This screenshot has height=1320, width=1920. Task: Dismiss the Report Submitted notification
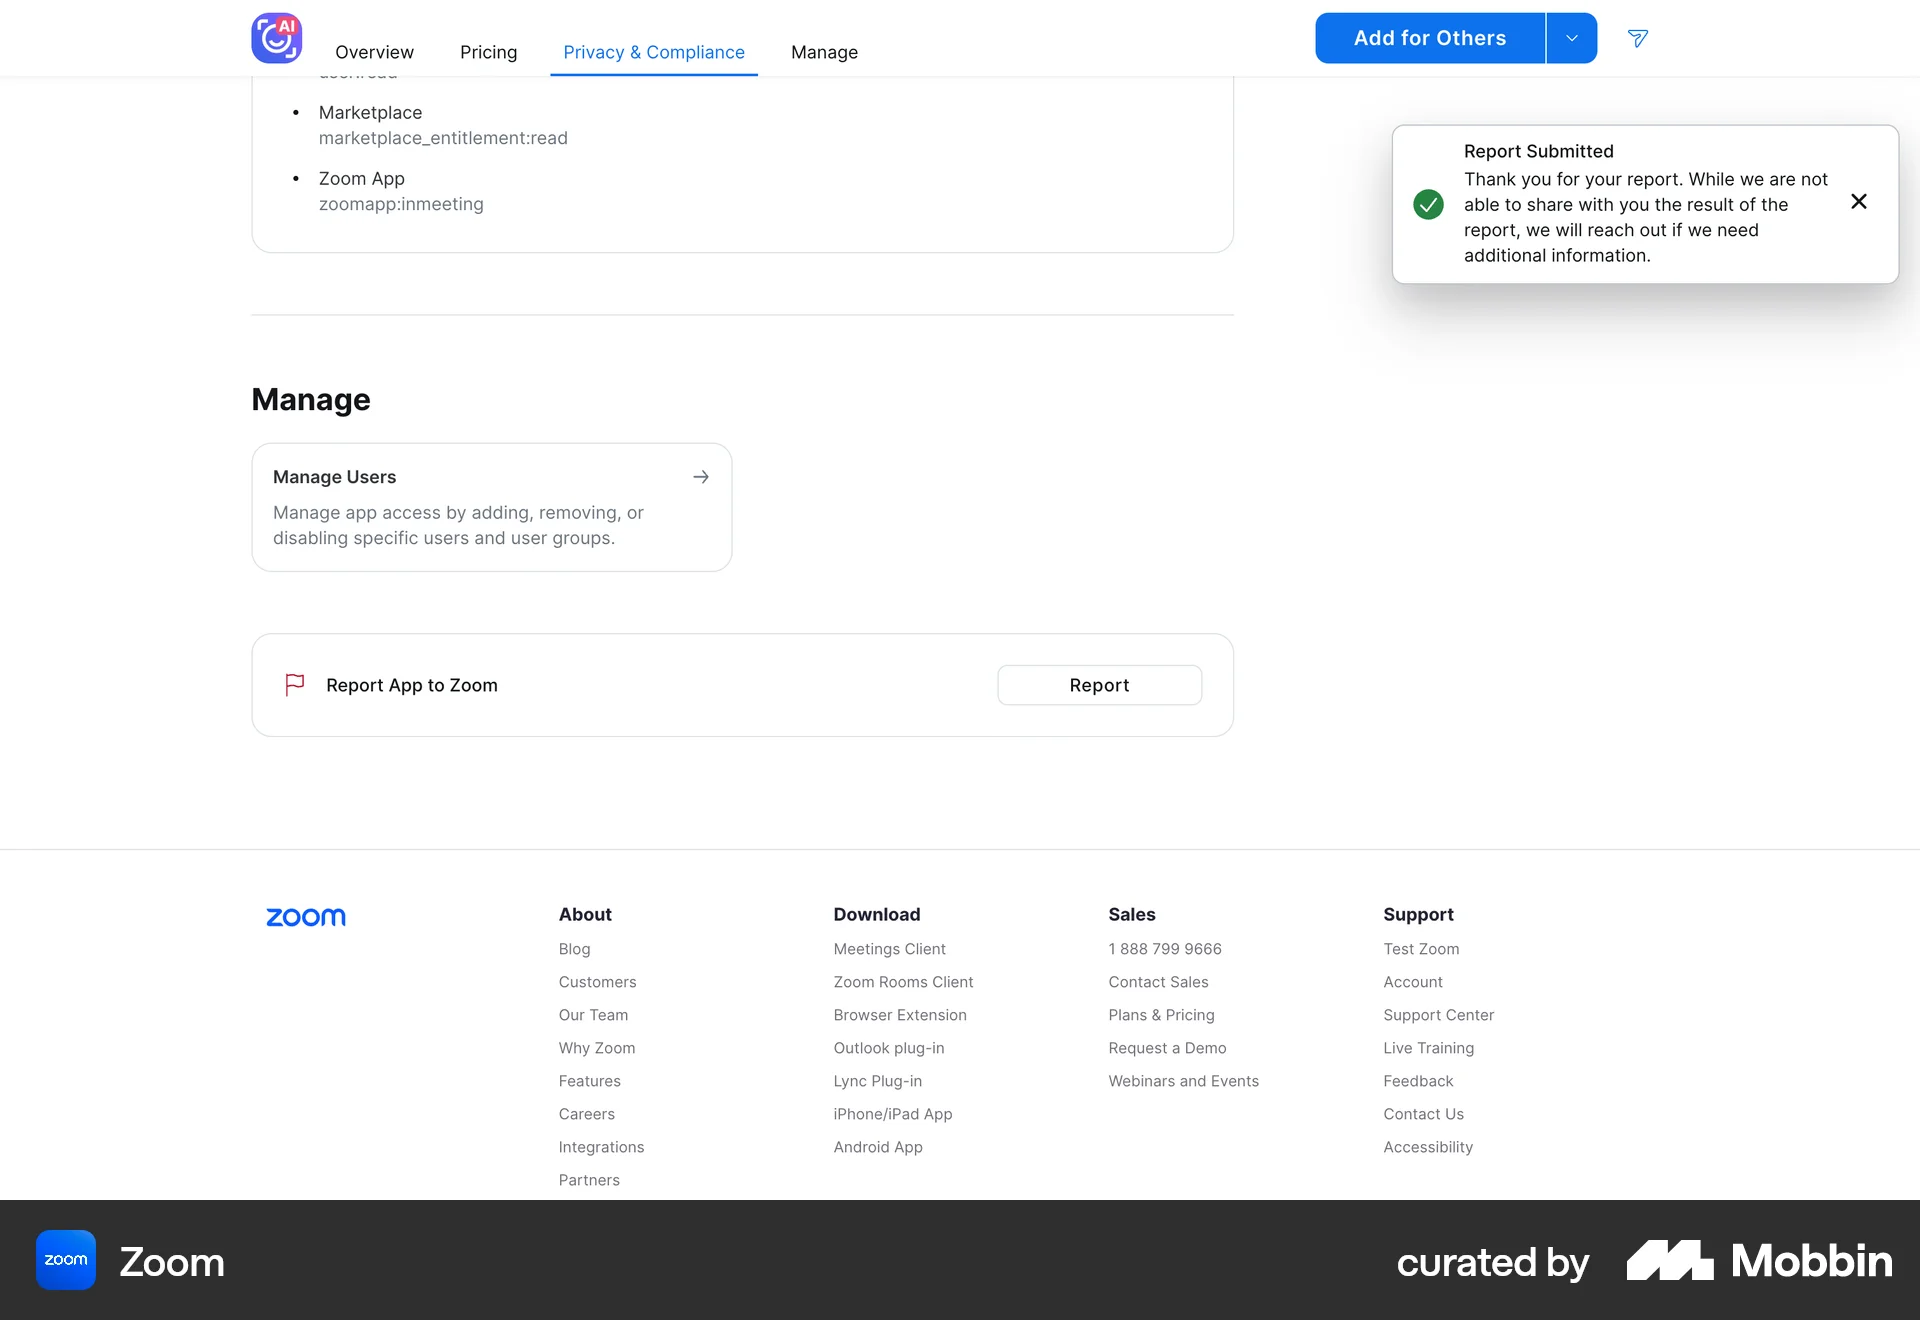pyautogui.click(x=1859, y=201)
